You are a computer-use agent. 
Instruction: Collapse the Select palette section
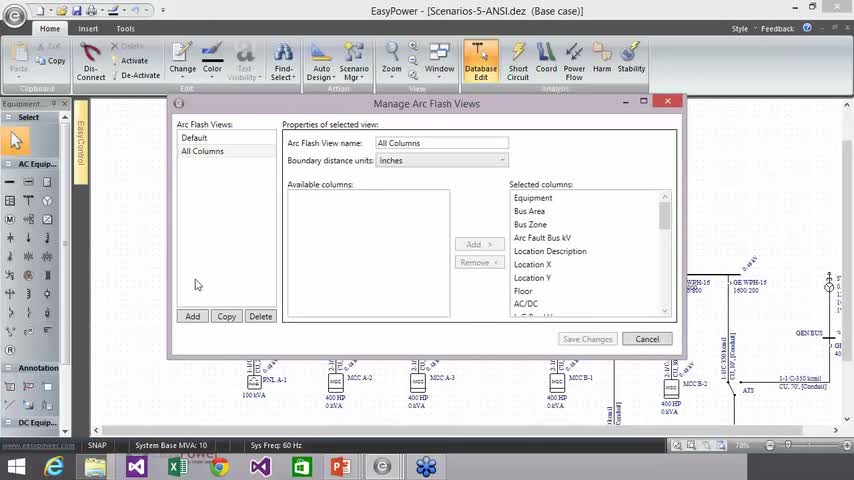click(x=9, y=117)
